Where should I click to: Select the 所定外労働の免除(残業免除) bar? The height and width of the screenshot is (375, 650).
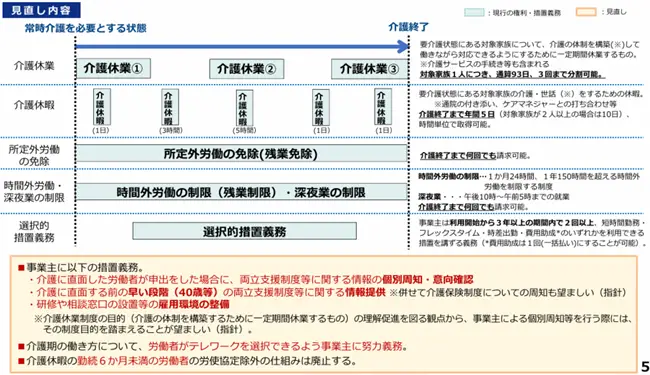coord(241,153)
